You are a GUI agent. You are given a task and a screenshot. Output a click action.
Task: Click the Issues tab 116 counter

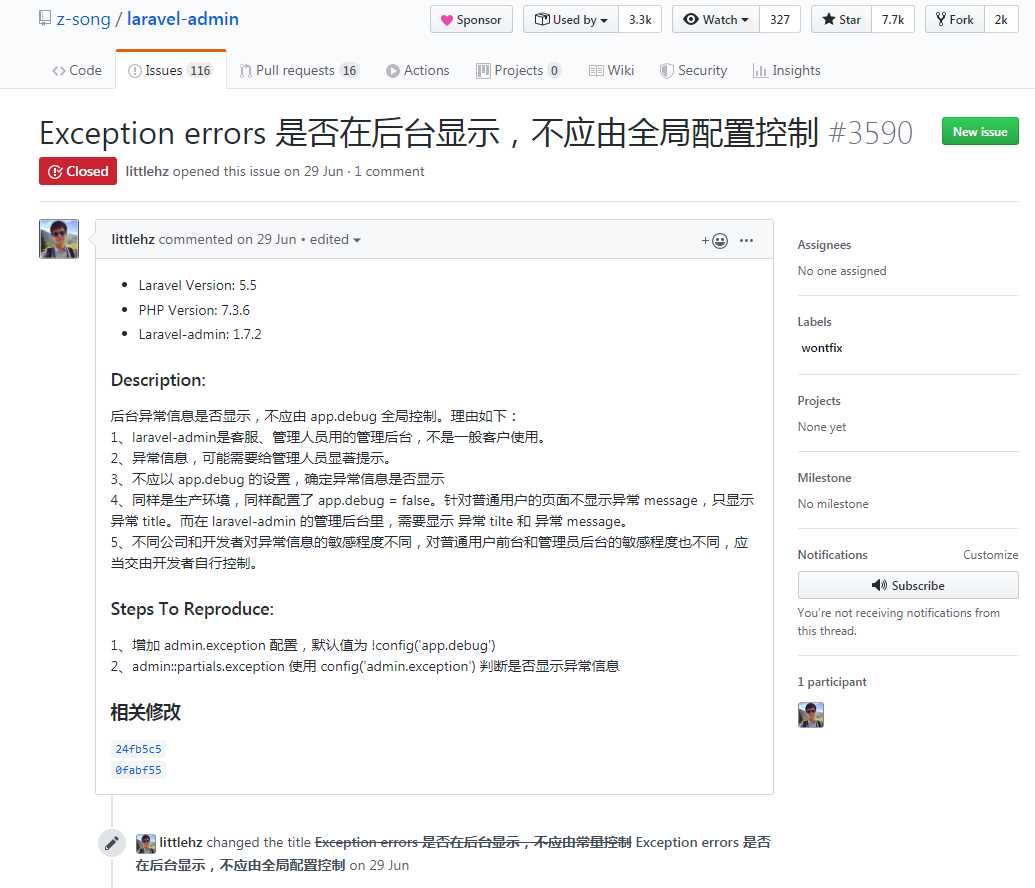pos(200,71)
